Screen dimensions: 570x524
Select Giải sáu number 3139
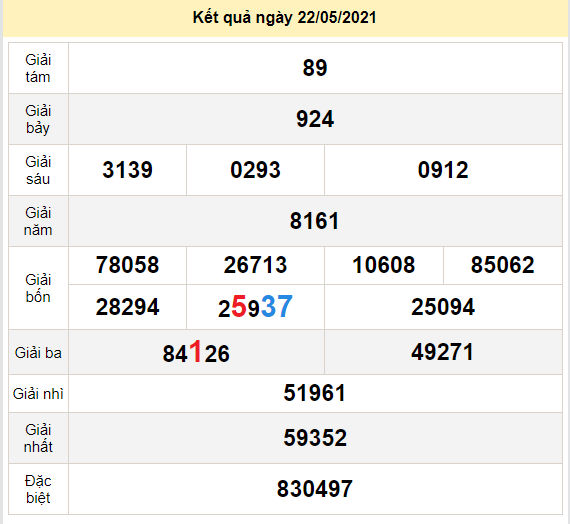(127, 170)
